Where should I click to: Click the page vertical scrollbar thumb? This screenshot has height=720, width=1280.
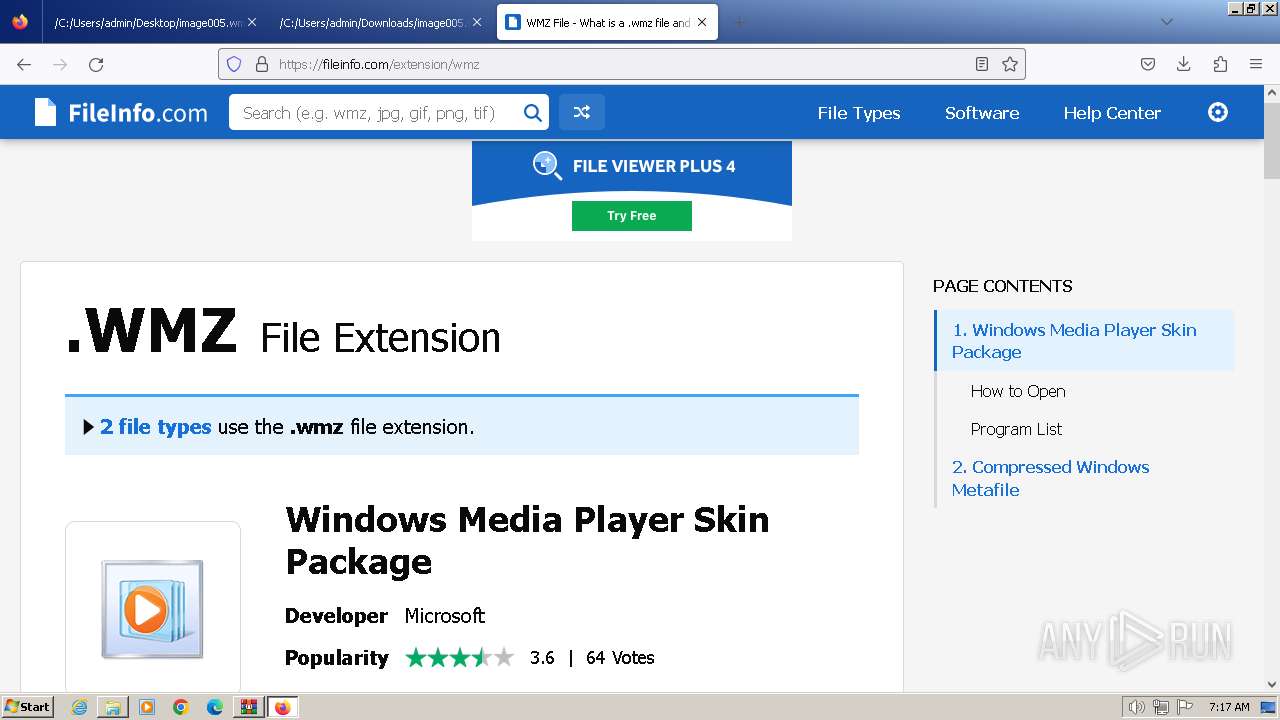click(x=1272, y=140)
